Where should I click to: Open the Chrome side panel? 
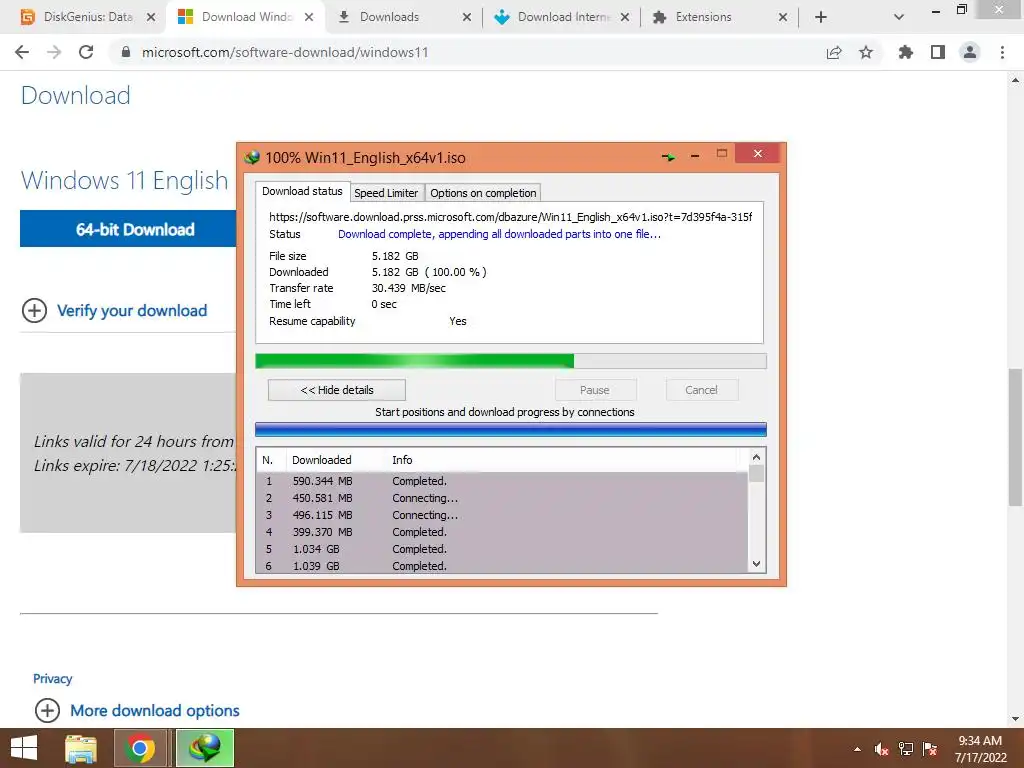pyautogui.click(x=938, y=52)
